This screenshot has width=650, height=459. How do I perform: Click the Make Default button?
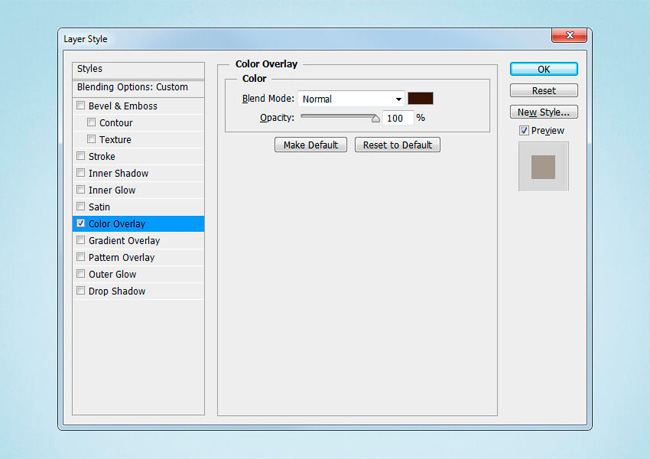coord(310,145)
